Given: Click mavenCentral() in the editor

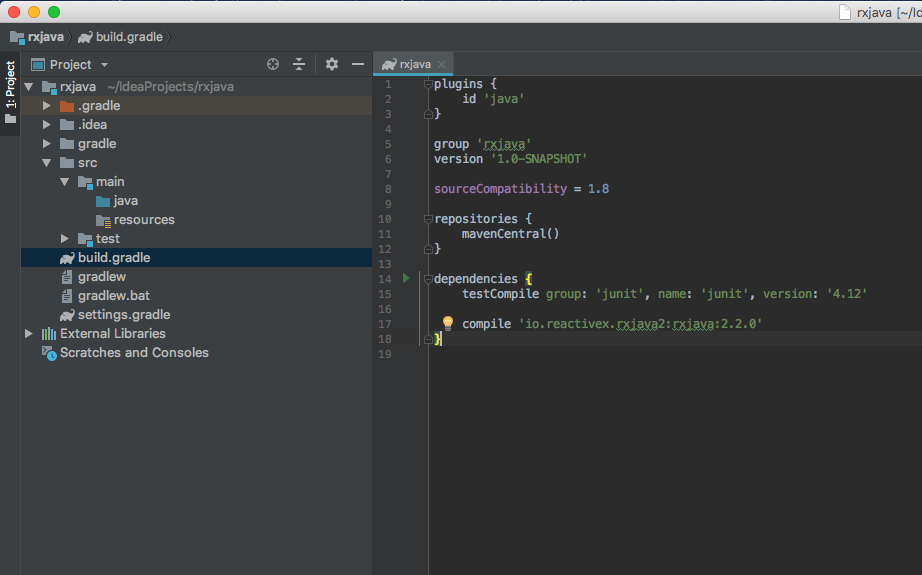Looking at the screenshot, I should click(510, 233).
